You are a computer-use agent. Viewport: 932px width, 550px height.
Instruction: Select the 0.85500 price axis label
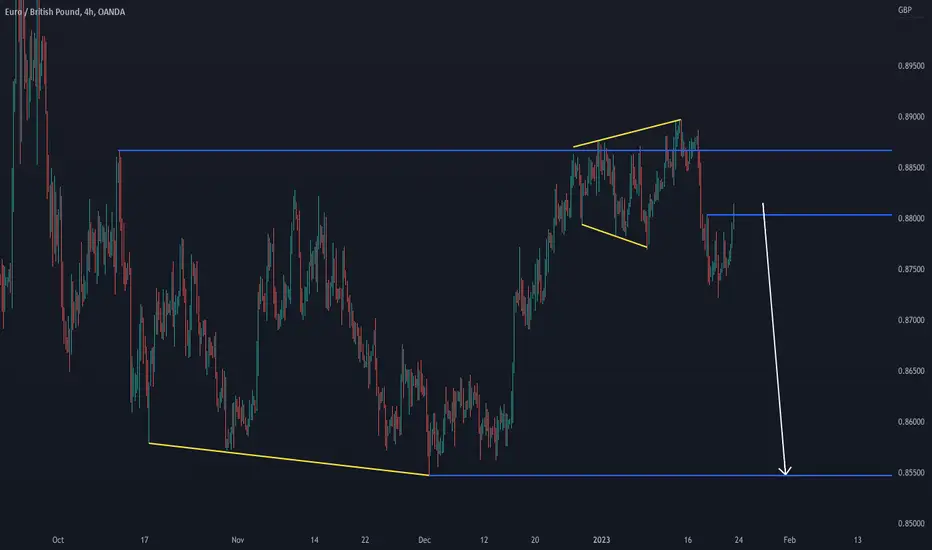click(911, 473)
